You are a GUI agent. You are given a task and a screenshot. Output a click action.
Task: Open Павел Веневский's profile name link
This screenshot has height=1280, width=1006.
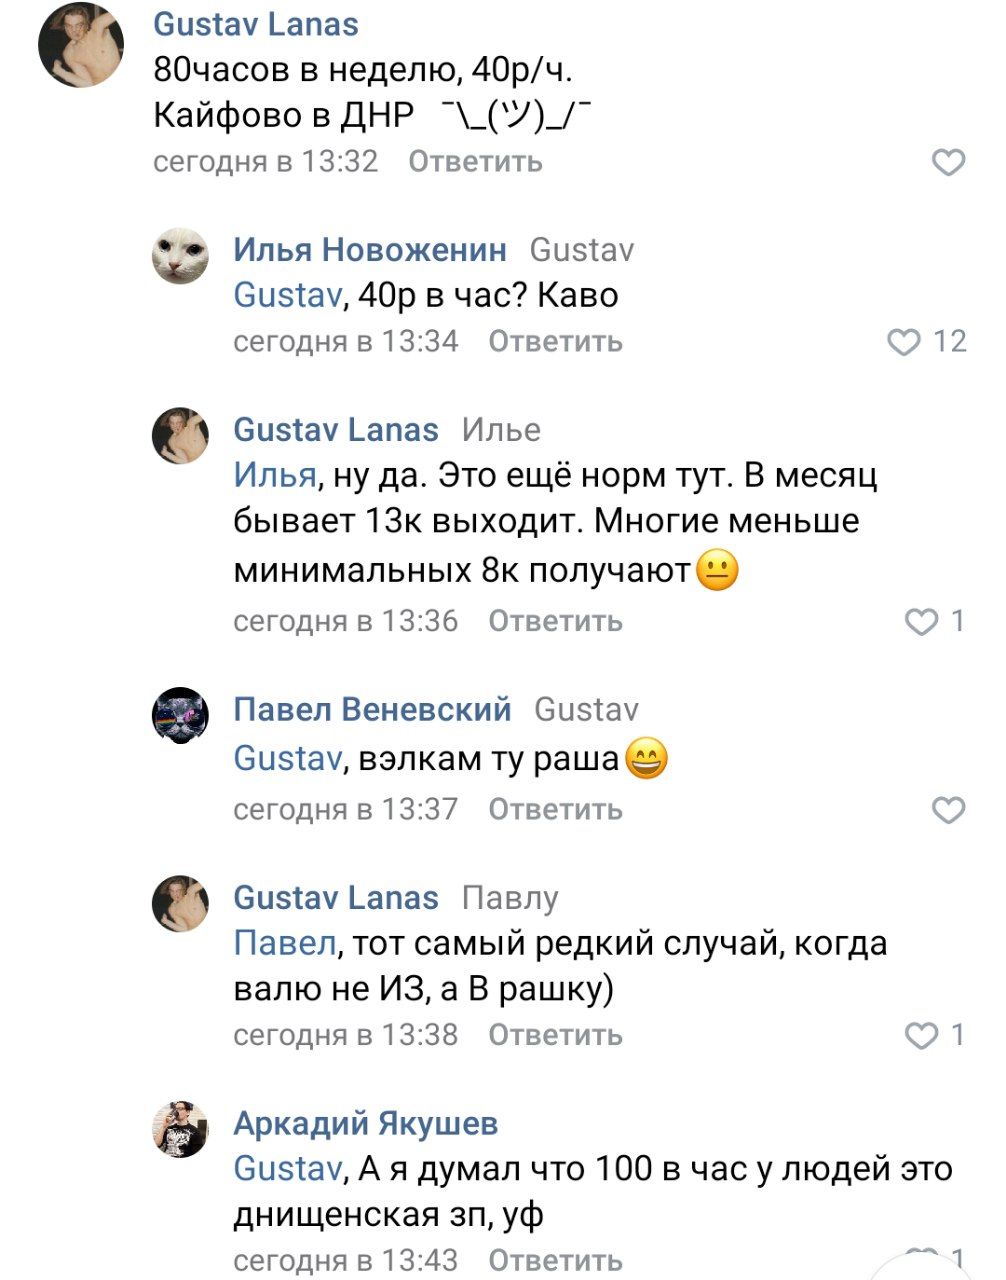(x=372, y=710)
